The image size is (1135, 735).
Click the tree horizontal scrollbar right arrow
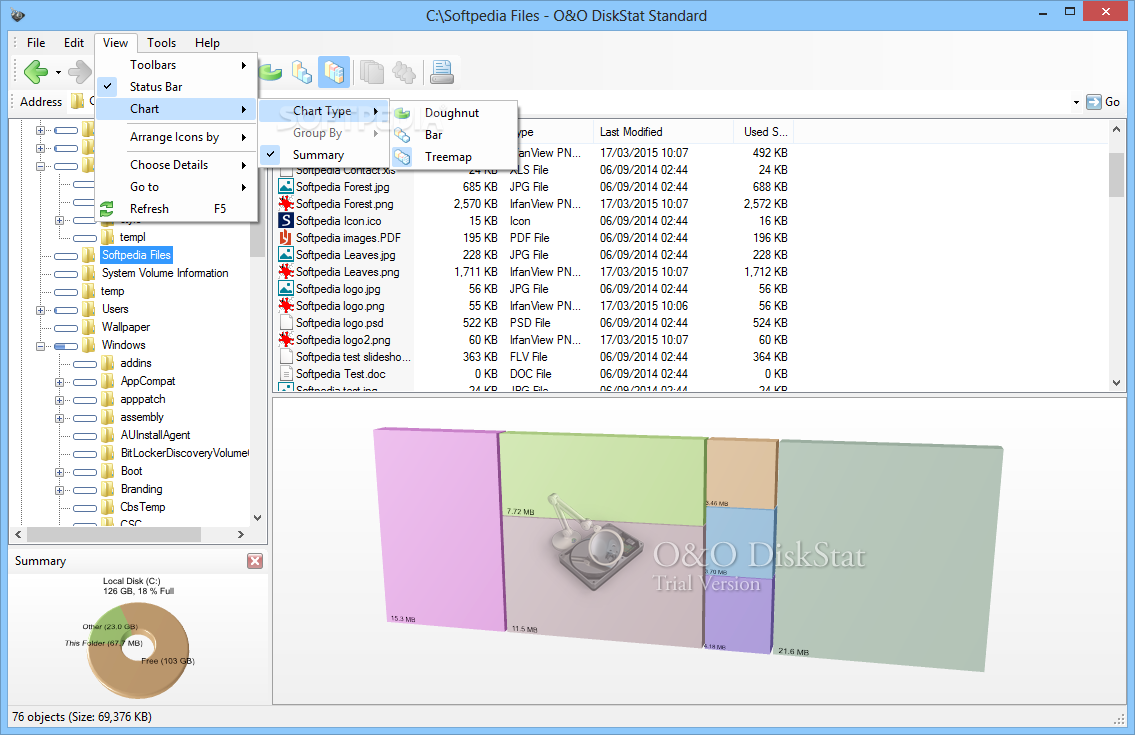coord(241,534)
